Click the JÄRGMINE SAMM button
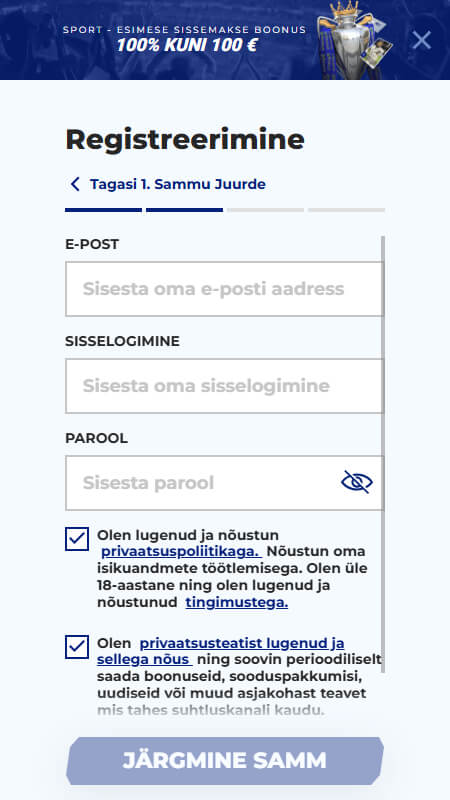The height and width of the screenshot is (800, 450). (x=224, y=761)
